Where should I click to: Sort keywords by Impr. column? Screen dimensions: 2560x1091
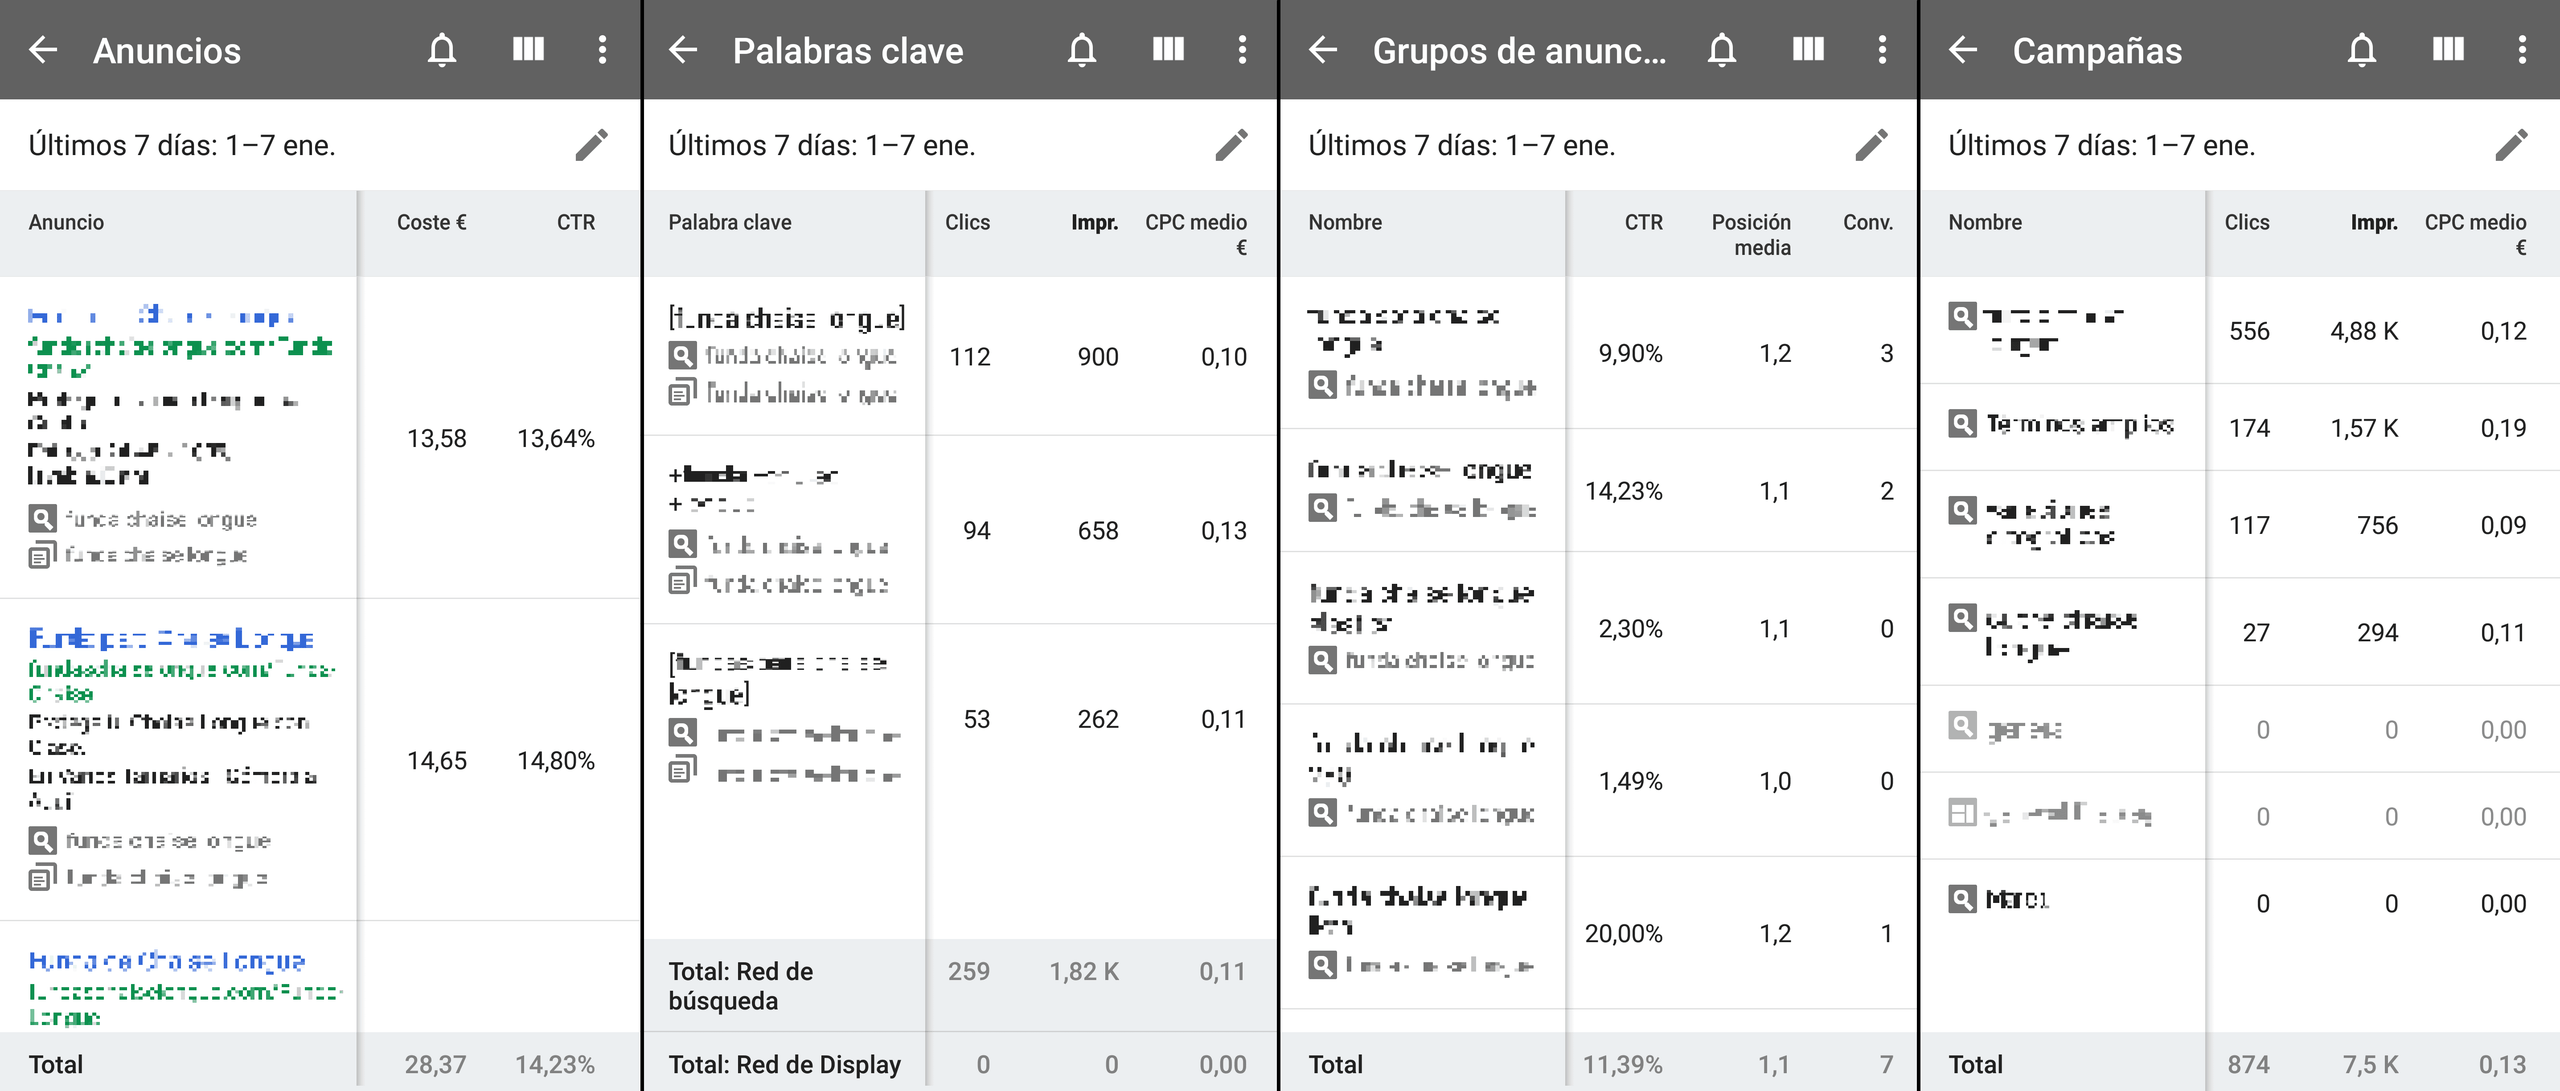point(1094,222)
